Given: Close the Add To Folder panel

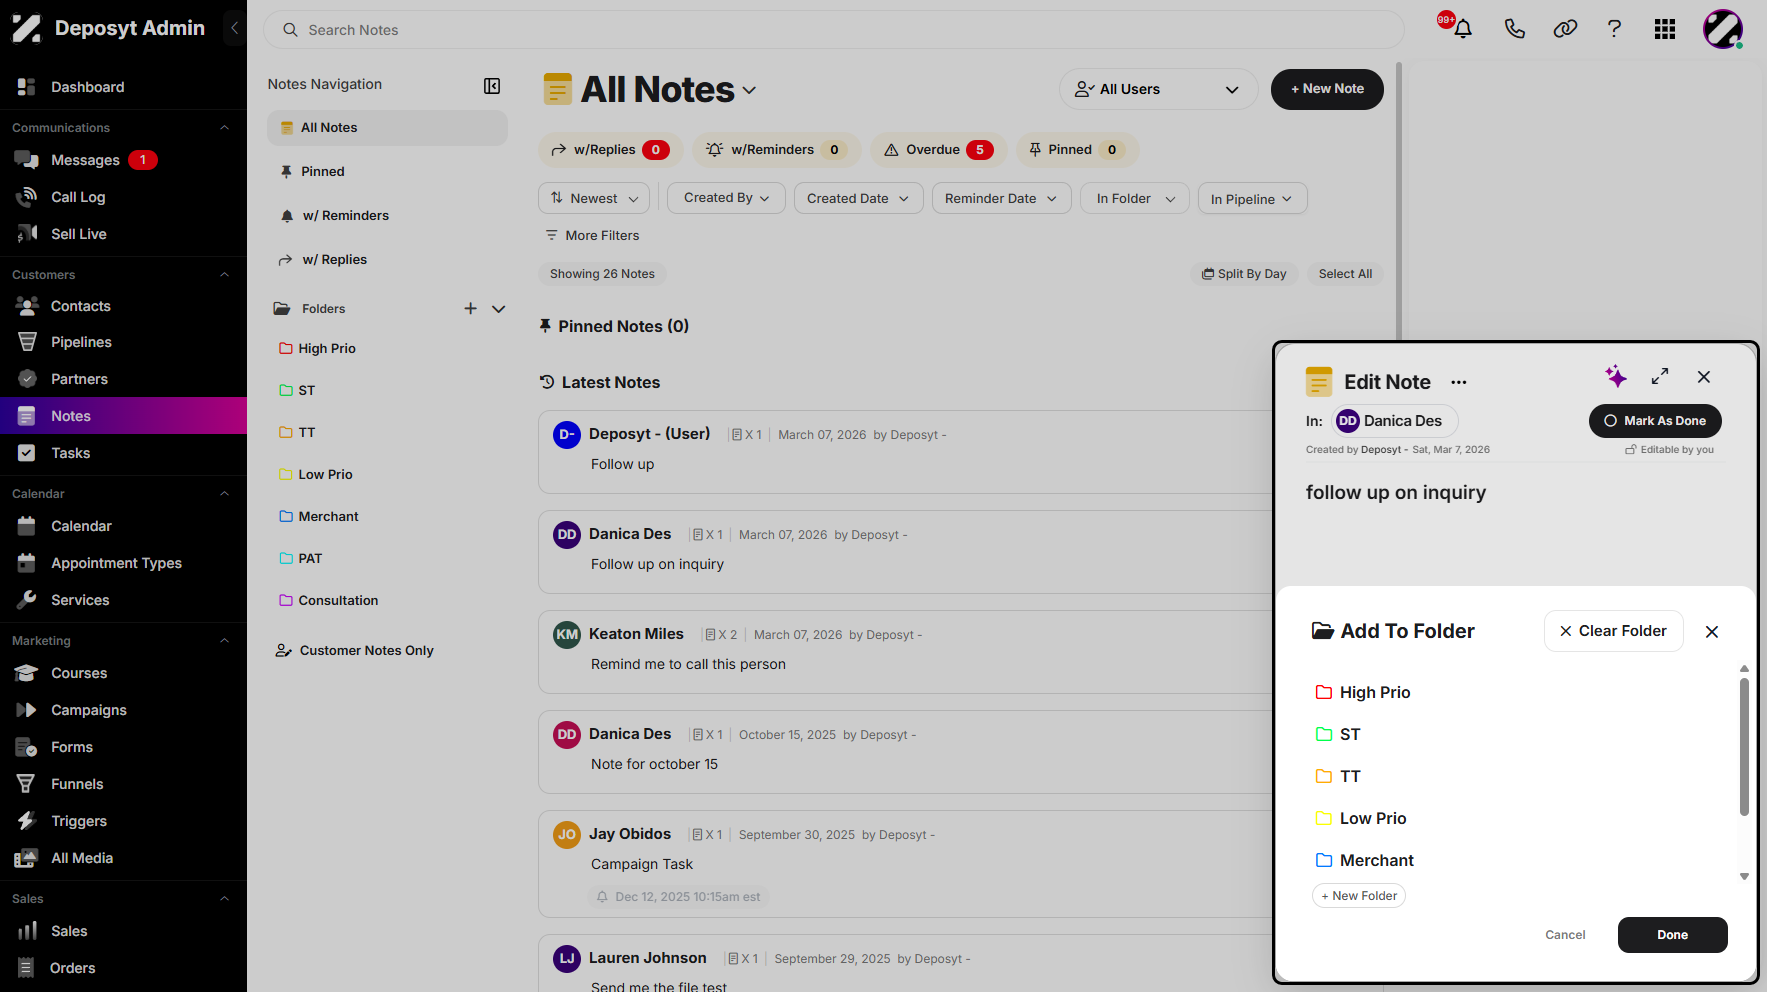Looking at the screenshot, I should tap(1712, 632).
